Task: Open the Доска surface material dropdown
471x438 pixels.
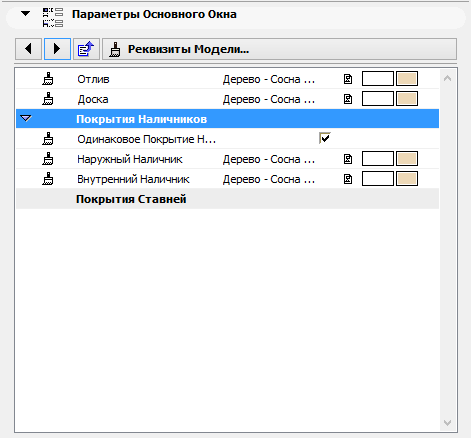Action: click(x=269, y=99)
